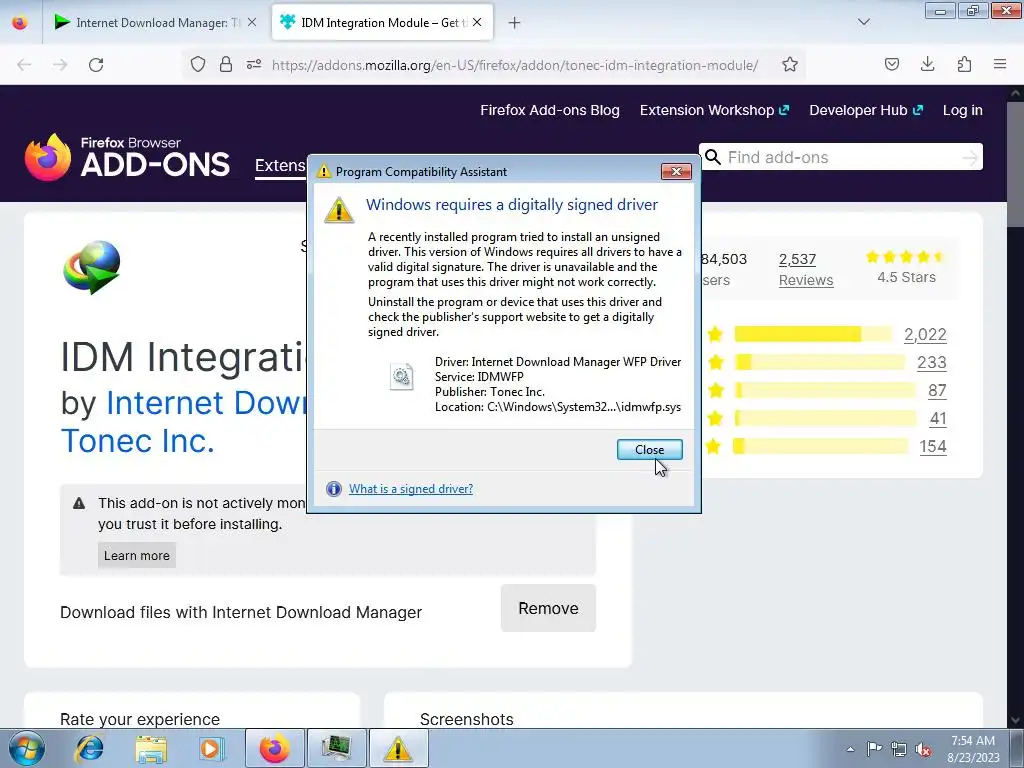This screenshot has width=1024, height=768.
Task: Click the Firefox taskbar button
Action: pyautogui.click(x=274, y=748)
